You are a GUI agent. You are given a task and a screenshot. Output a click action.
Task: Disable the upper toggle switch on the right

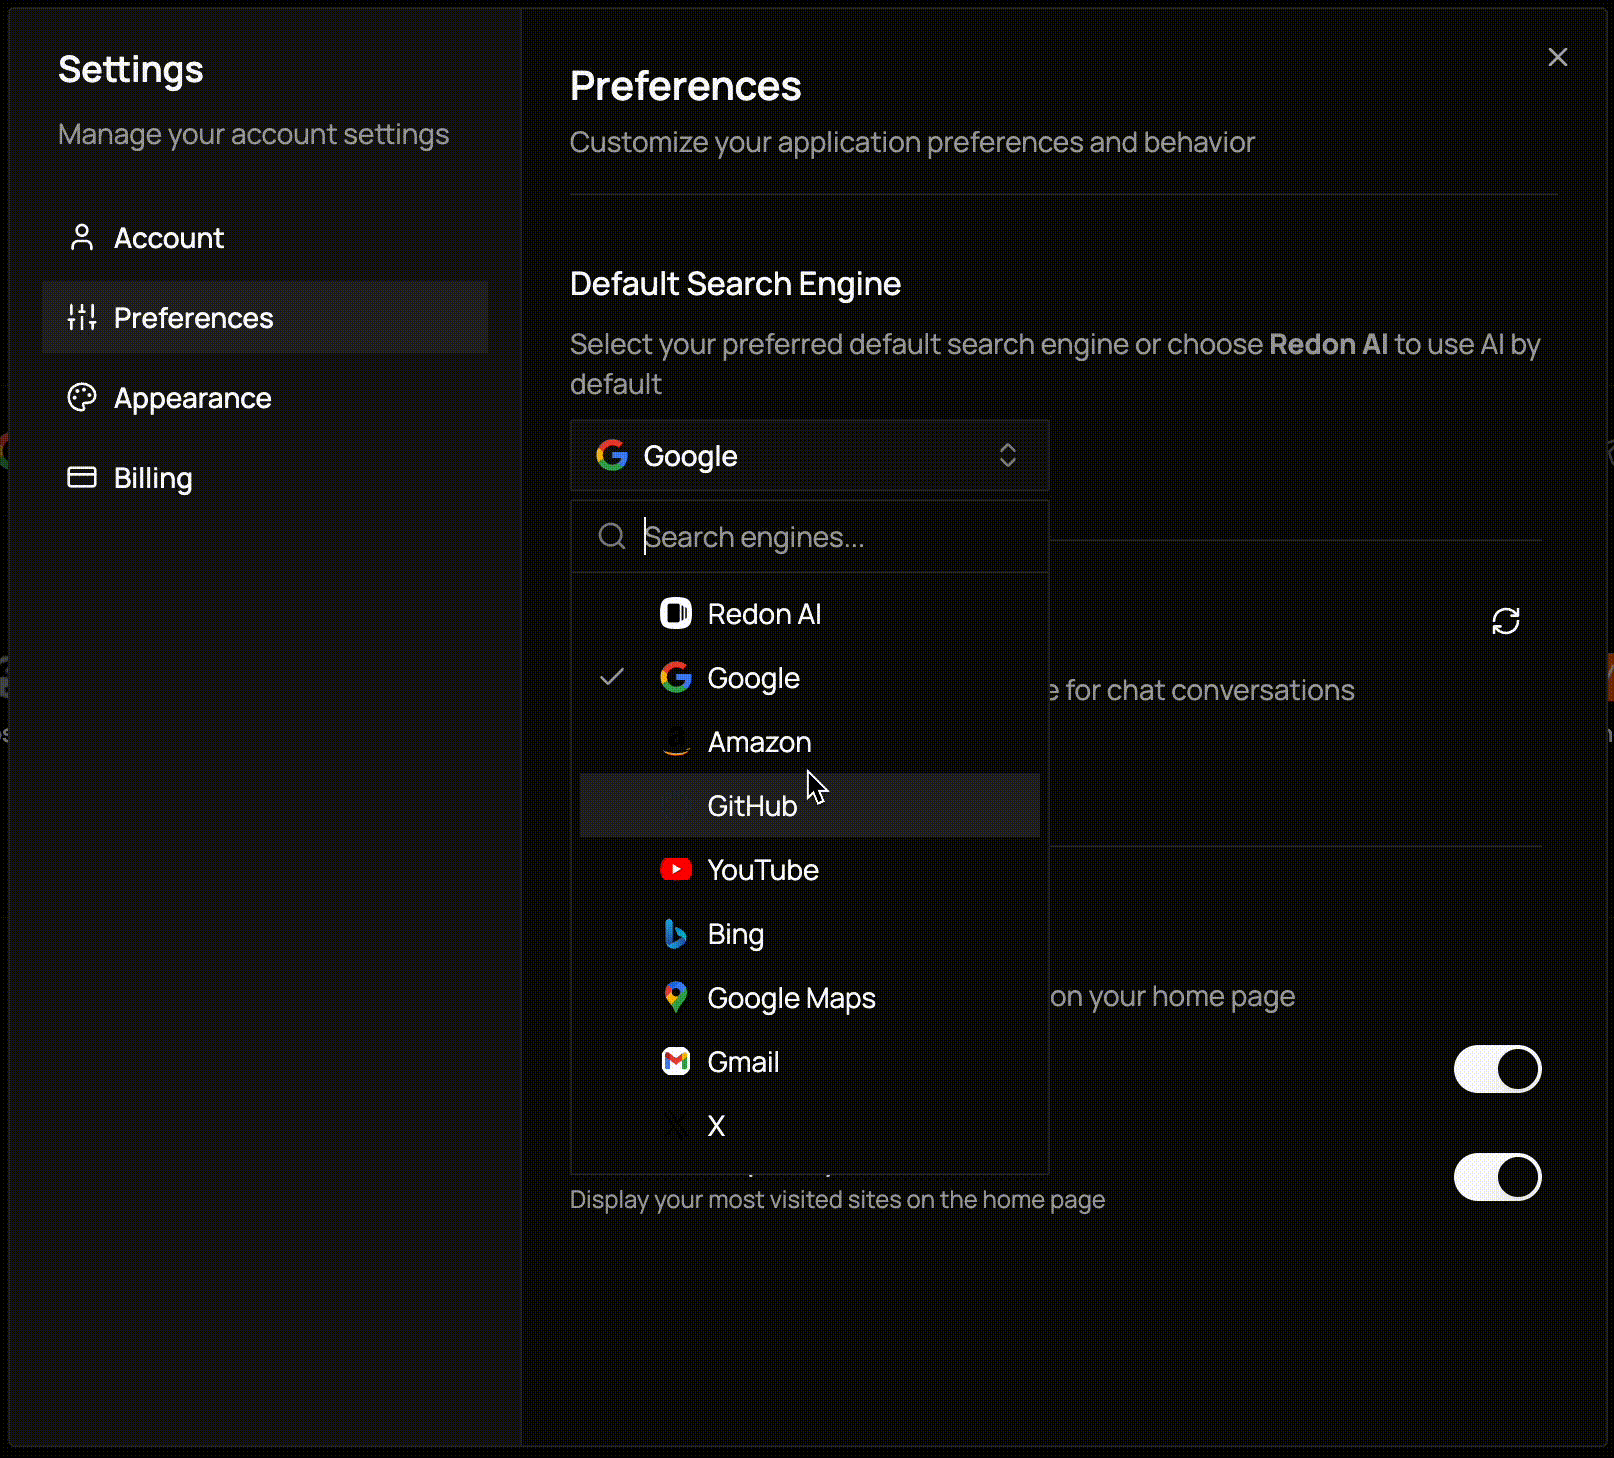[1496, 1068]
